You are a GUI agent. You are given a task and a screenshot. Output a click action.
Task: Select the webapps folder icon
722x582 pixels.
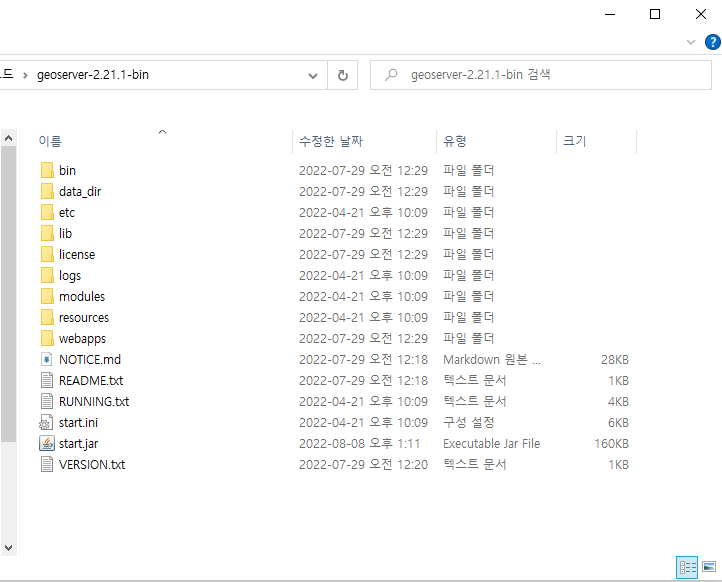coord(47,338)
